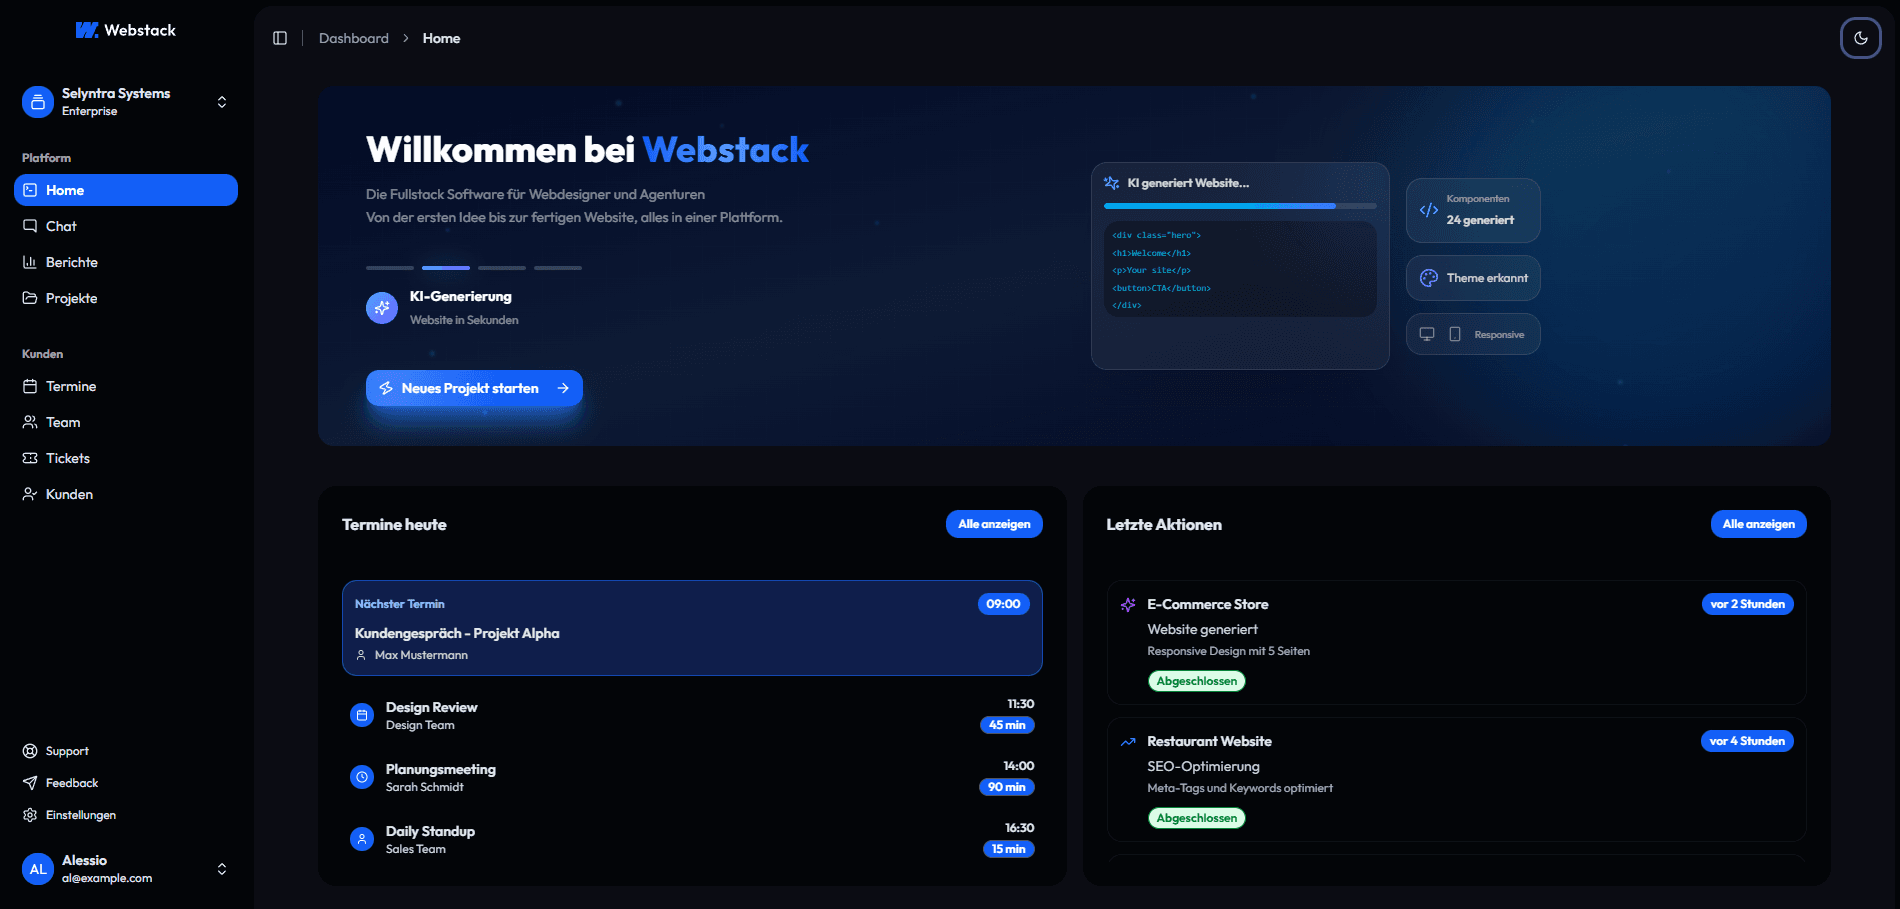Image resolution: width=1900 pixels, height=909 pixels.
Task: Open the Team section
Action: pyautogui.click(x=62, y=422)
